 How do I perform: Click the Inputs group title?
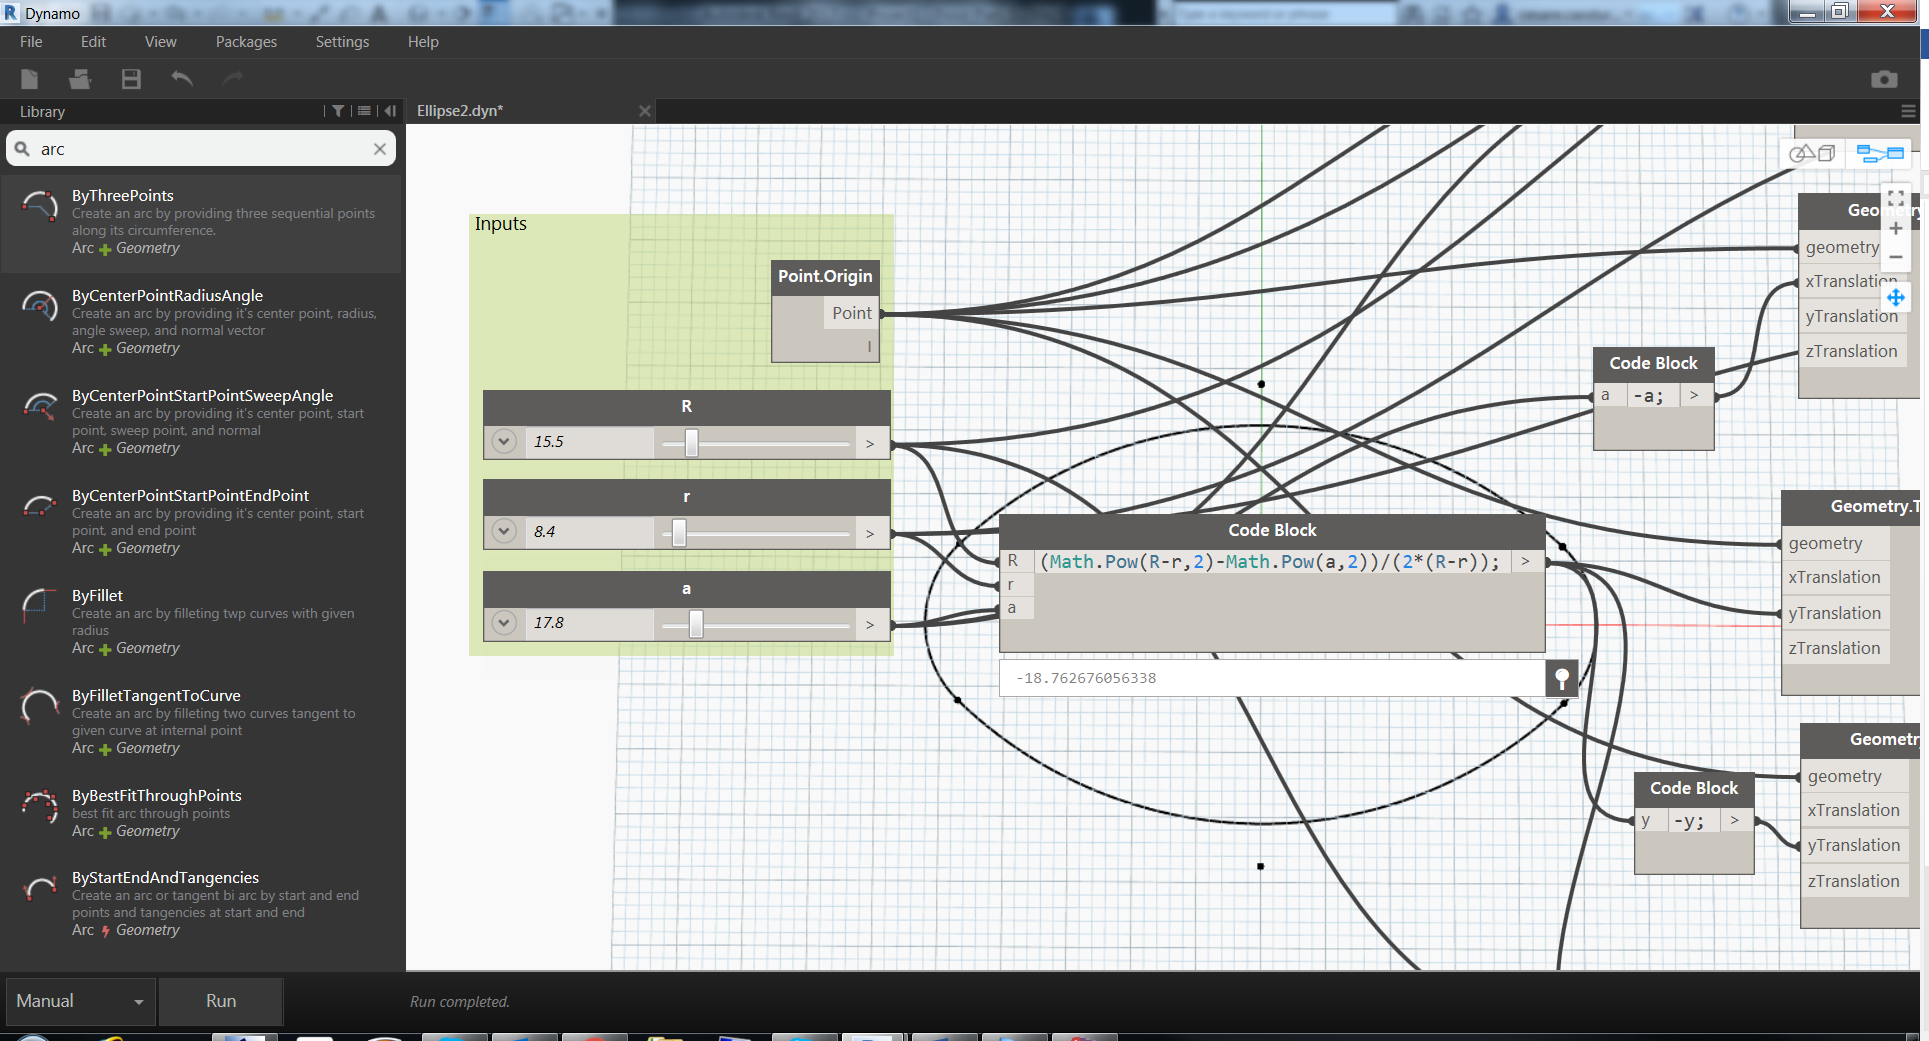501,224
